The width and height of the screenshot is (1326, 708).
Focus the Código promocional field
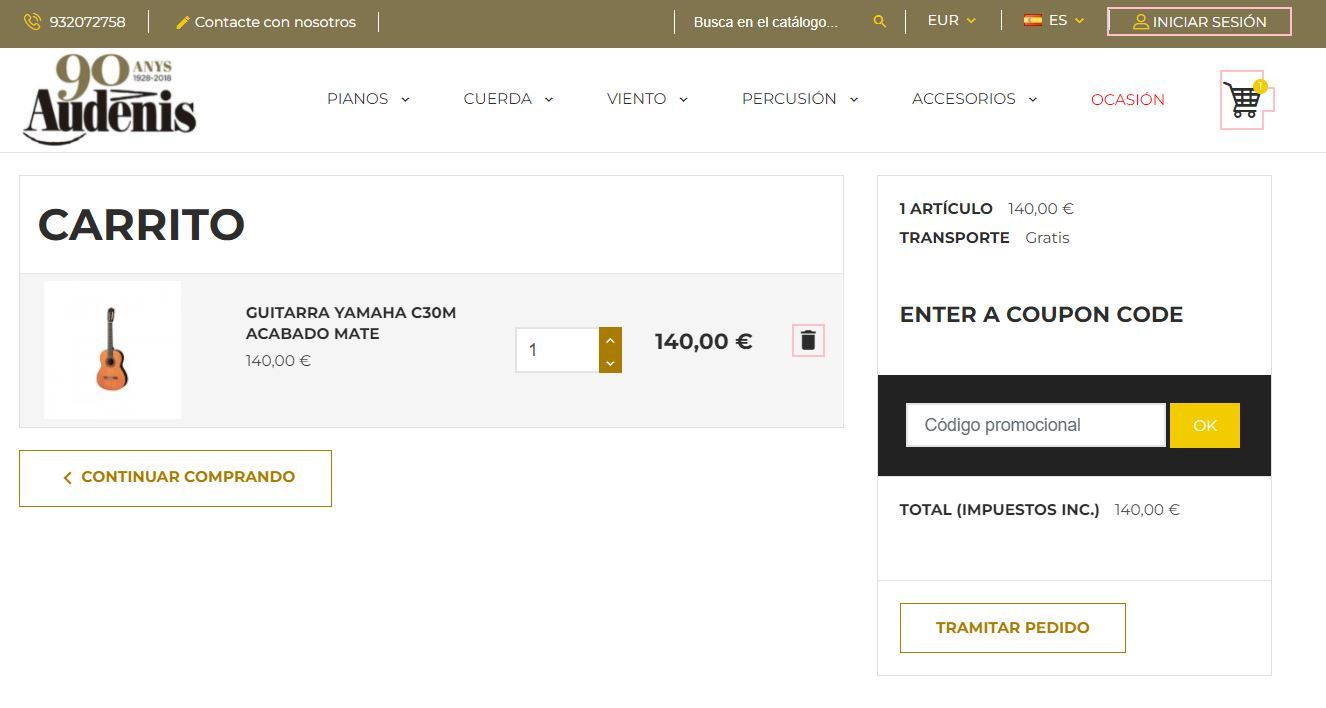pos(1035,425)
